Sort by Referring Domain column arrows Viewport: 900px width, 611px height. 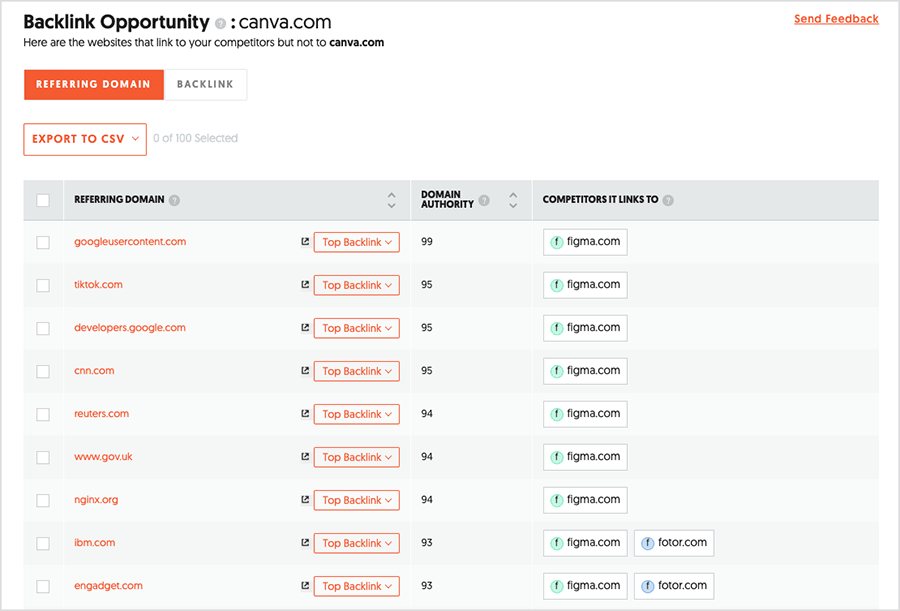click(391, 200)
